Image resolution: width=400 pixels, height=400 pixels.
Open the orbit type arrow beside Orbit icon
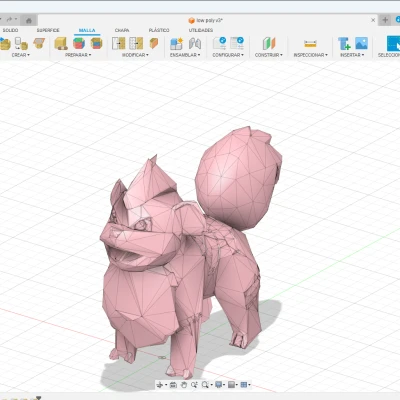[166, 385]
